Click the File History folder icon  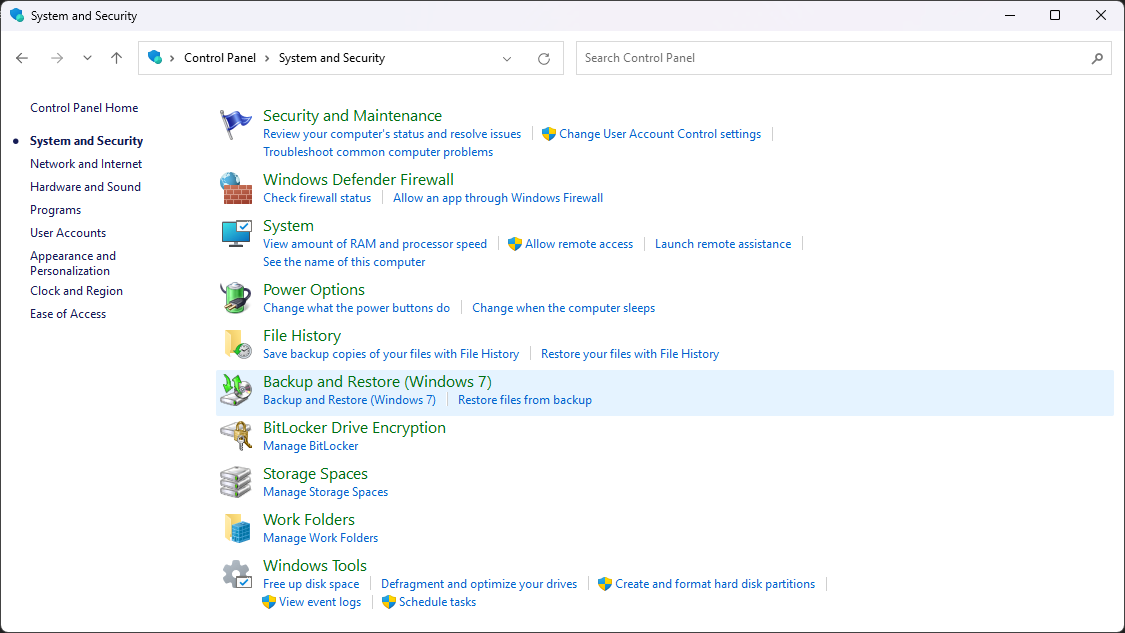(236, 344)
